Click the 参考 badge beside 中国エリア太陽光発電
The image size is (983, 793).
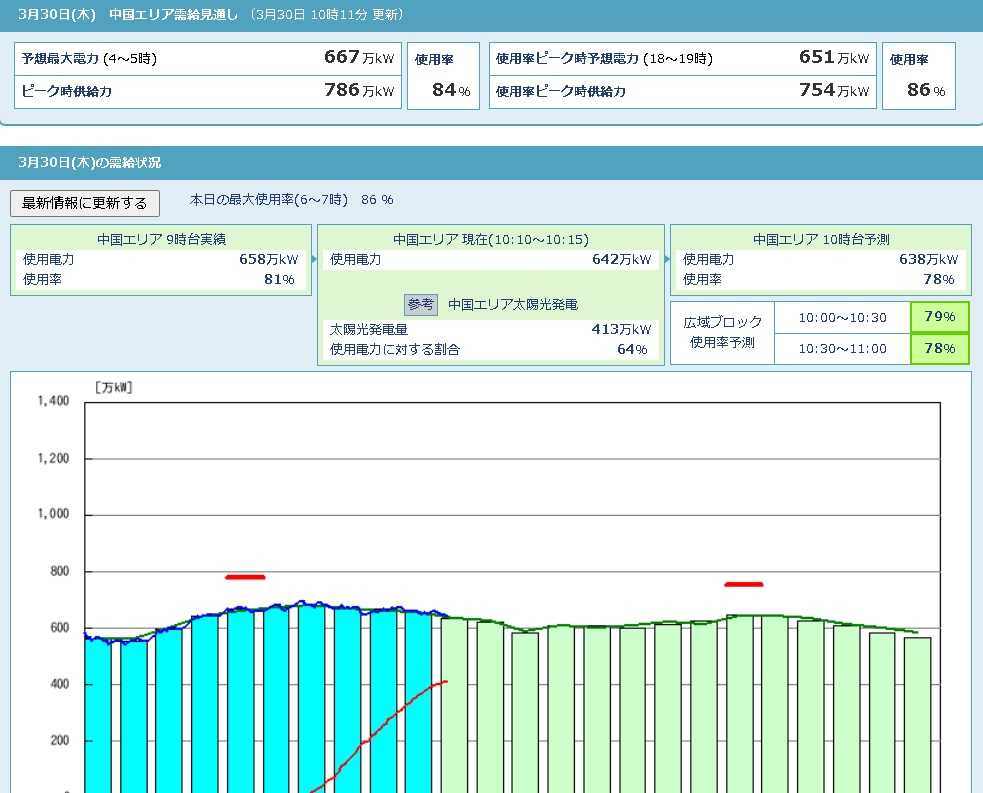tap(421, 304)
